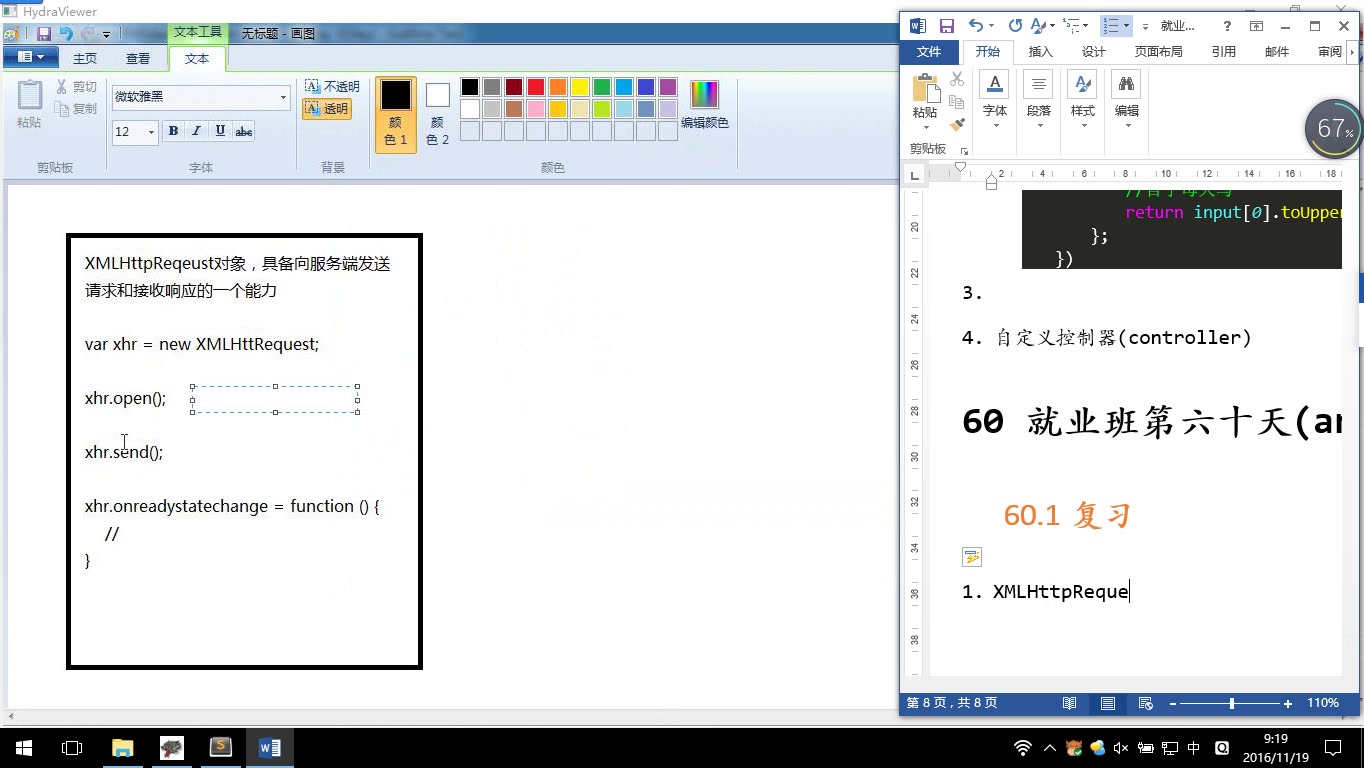Open Wi-Fi network tray icon
Screen dimensions: 1364x768
coord(1022,748)
